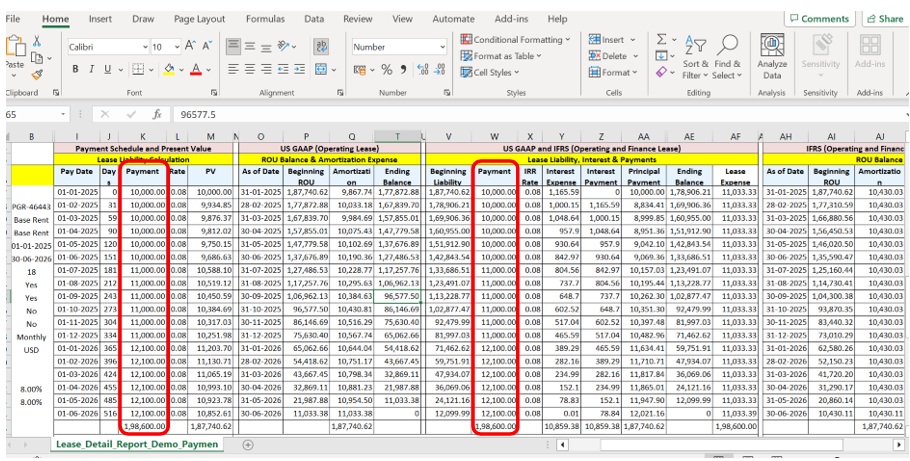Screen dimensions: 910x461
Task: Open the Analyze Data tool
Action: [x=772, y=55]
